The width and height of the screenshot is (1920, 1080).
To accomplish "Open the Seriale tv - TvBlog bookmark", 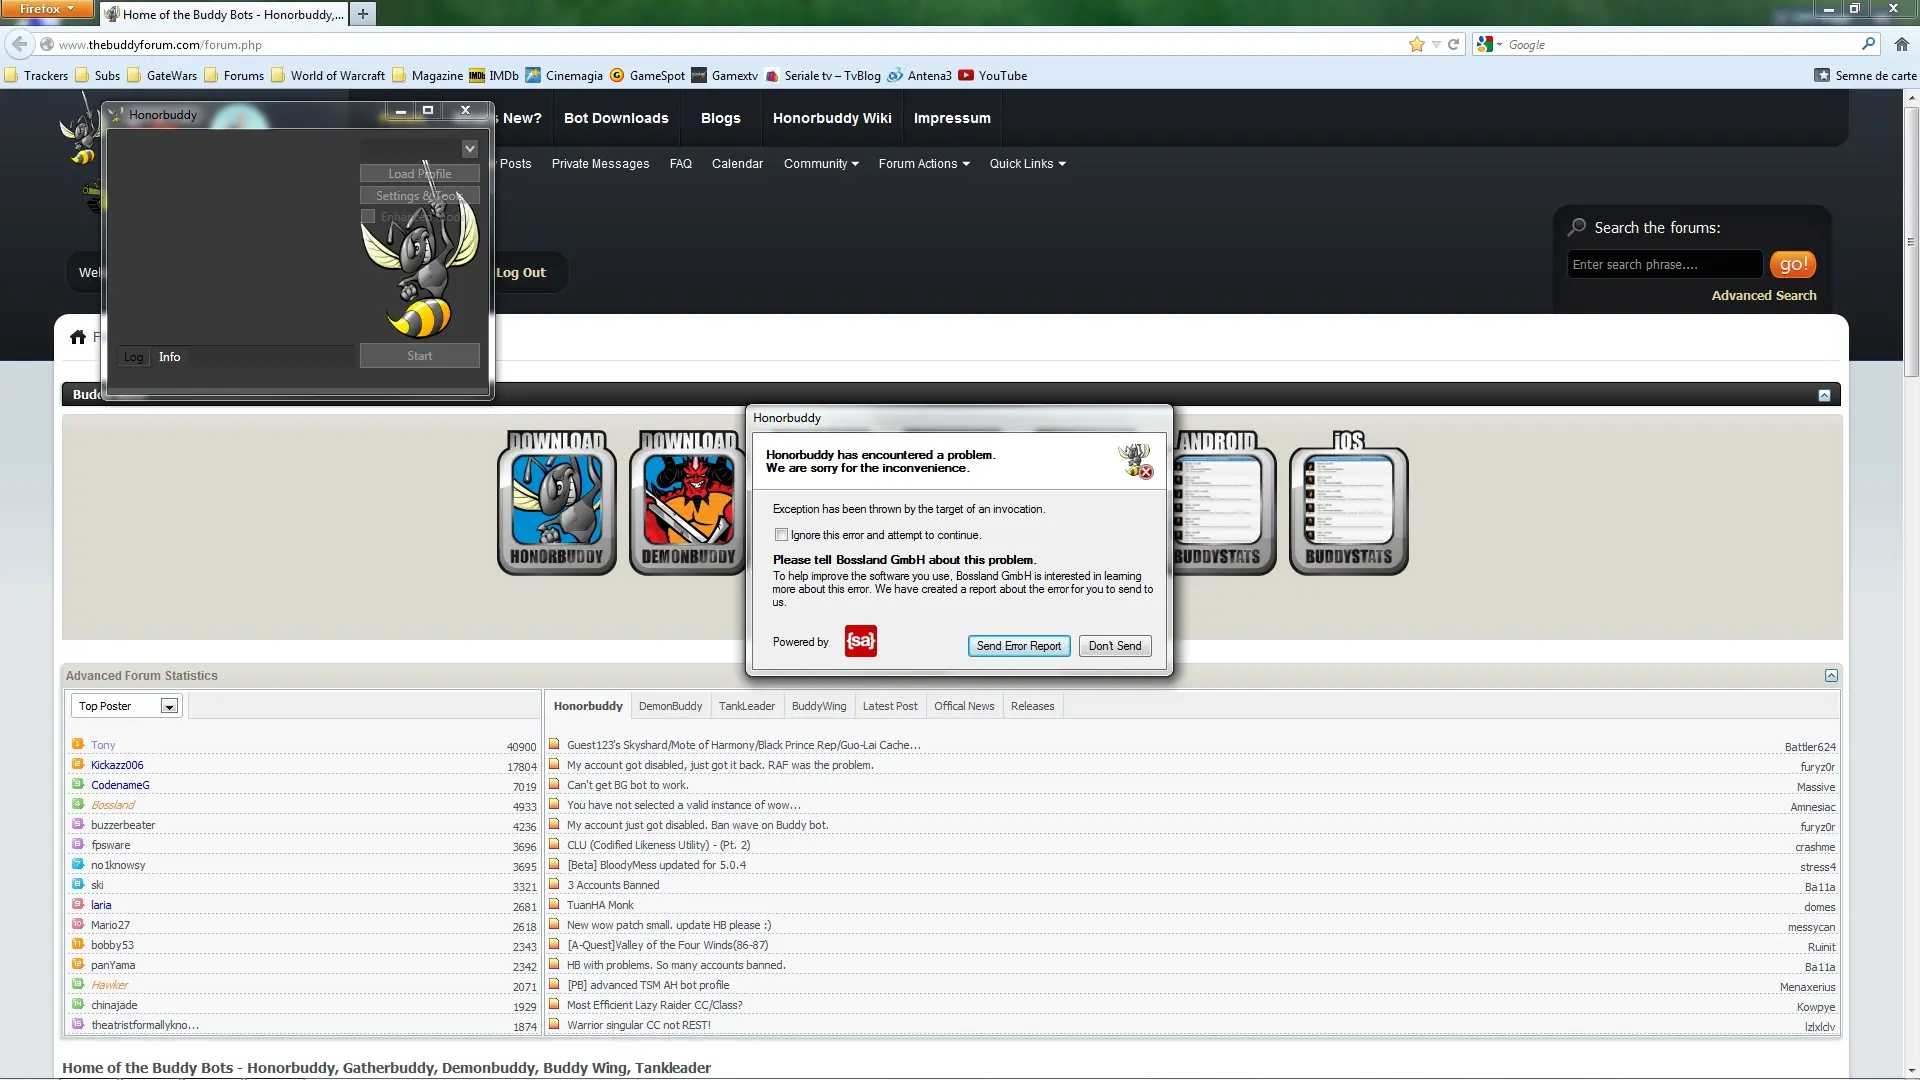I will (x=822, y=76).
